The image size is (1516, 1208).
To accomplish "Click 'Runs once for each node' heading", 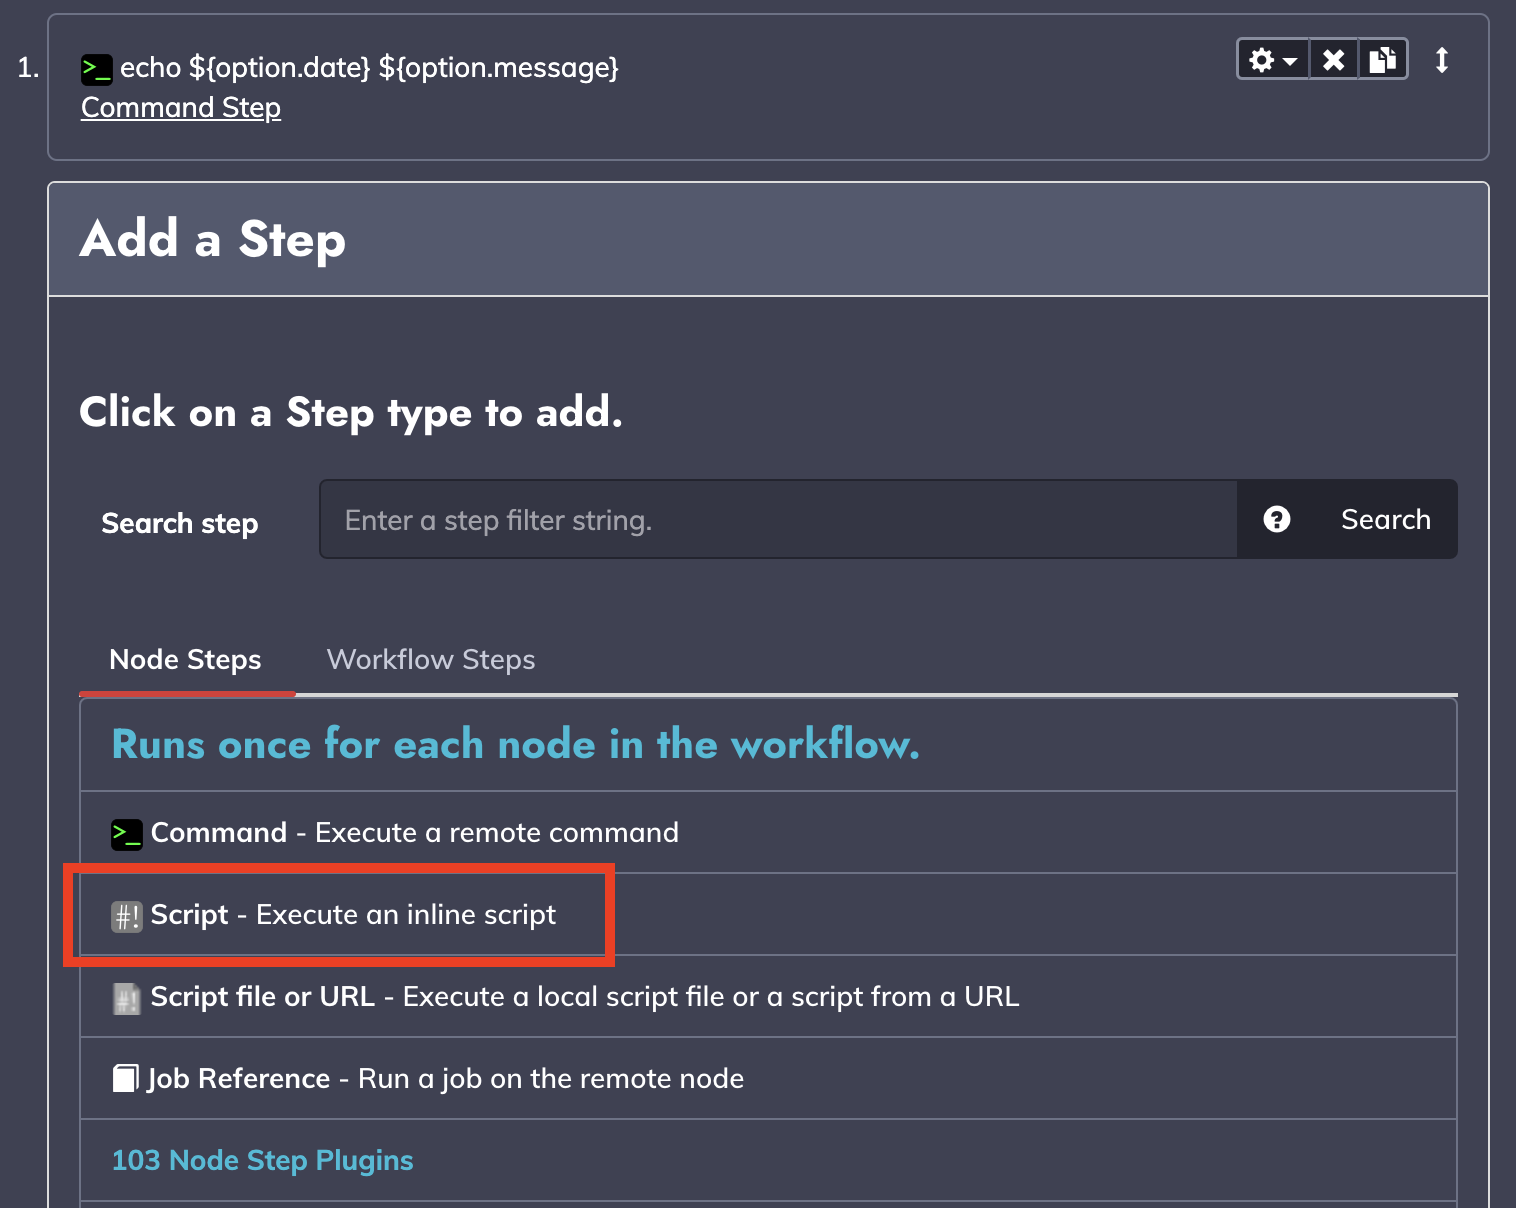I will [x=515, y=744].
